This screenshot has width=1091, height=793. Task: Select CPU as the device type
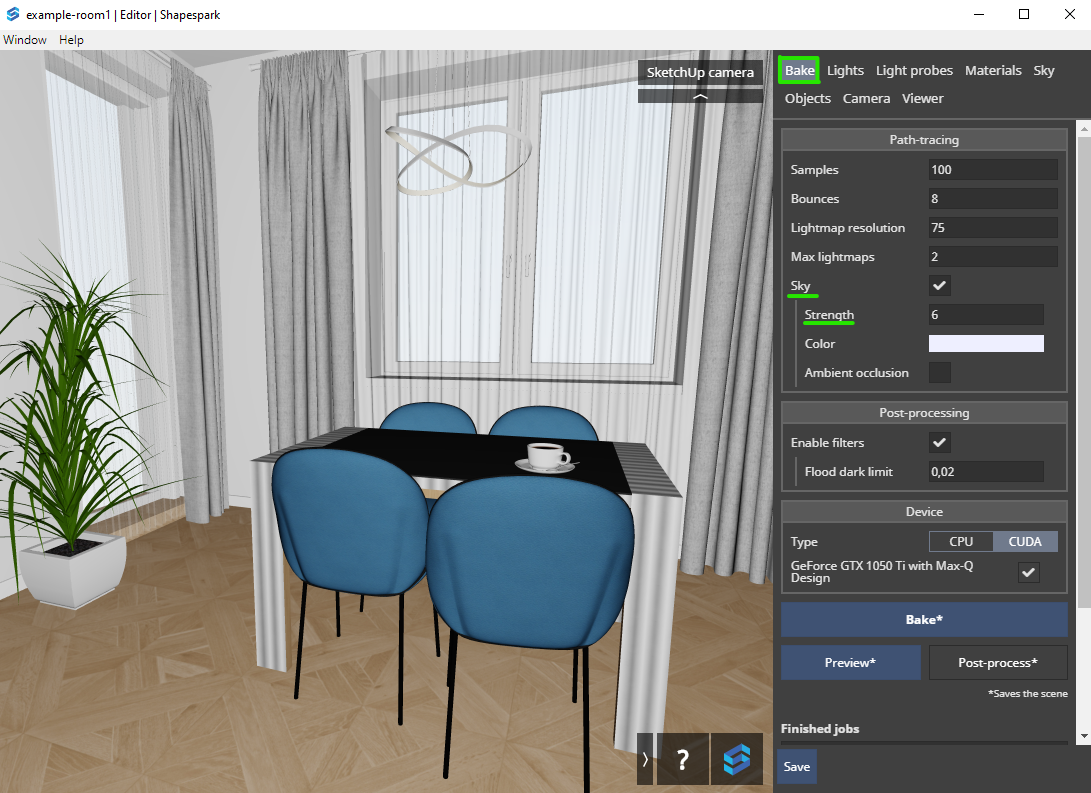(x=960, y=541)
